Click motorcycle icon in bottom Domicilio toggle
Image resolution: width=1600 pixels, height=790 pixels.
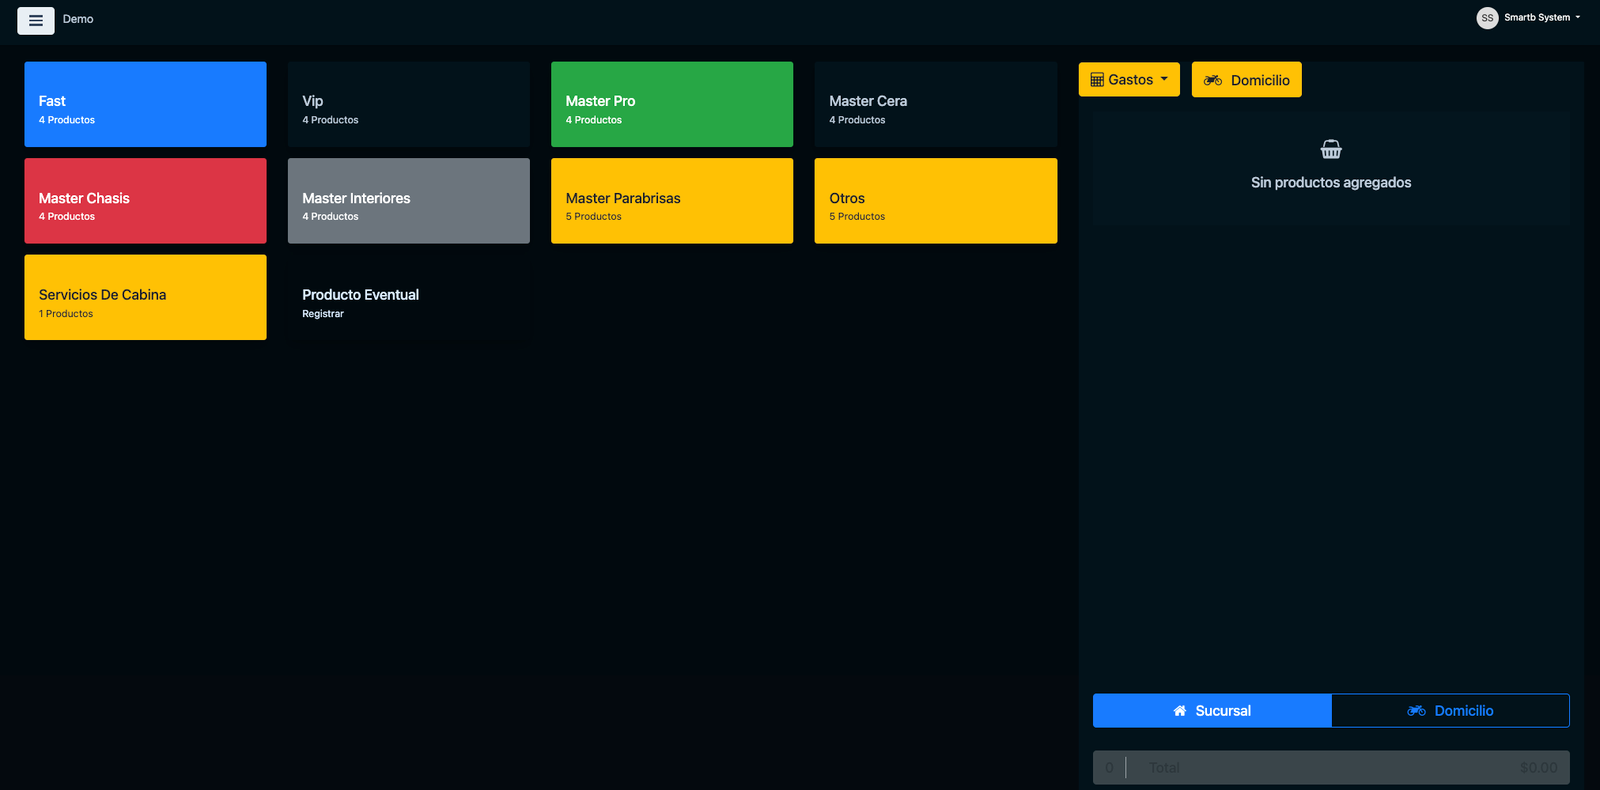(x=1416, y=711)
